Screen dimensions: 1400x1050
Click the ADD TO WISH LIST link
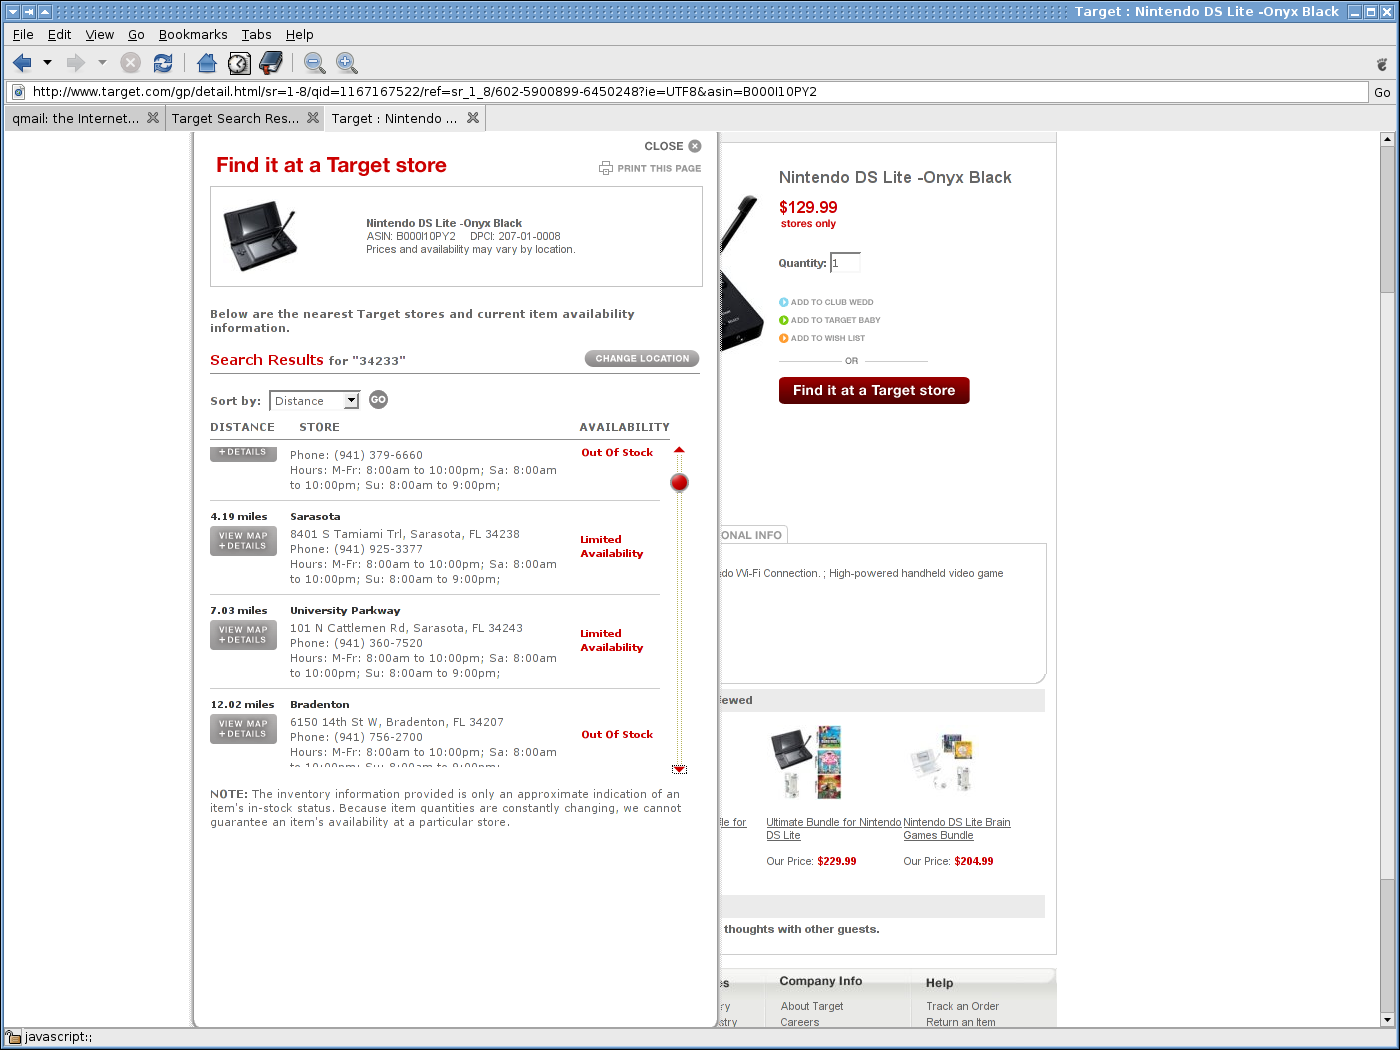point(822,338)
